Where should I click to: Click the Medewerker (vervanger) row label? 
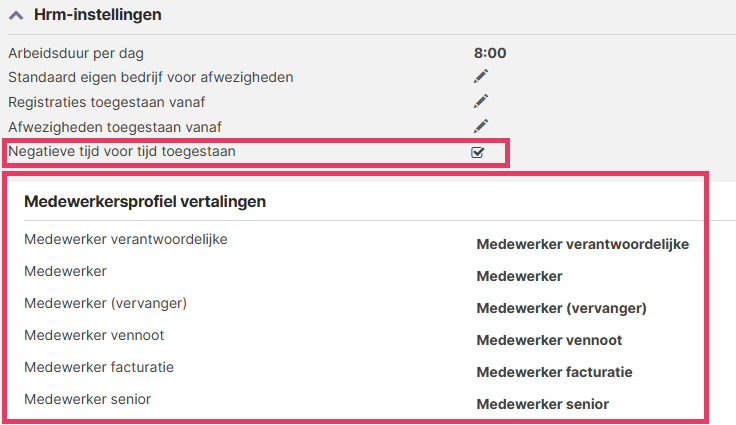point(105,303)
